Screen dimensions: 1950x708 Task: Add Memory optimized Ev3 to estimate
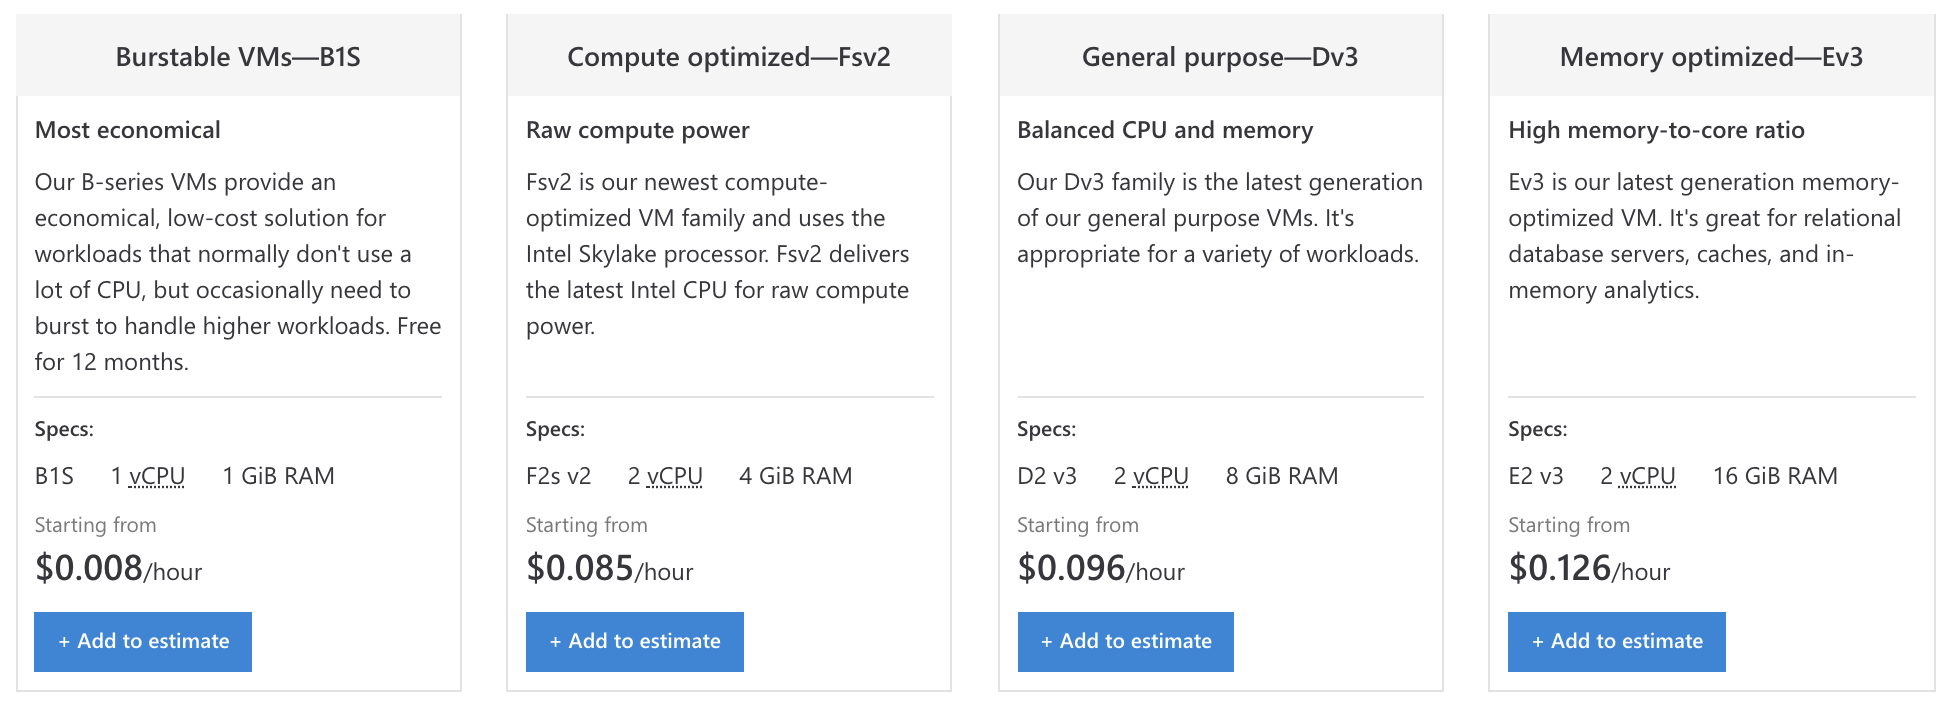[1617, 641]
